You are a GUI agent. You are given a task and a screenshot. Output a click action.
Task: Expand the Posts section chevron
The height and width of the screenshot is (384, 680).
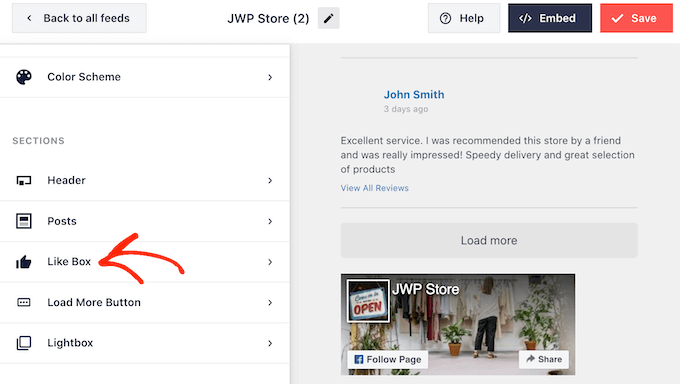pyautogui.click(x=270, y=221)
